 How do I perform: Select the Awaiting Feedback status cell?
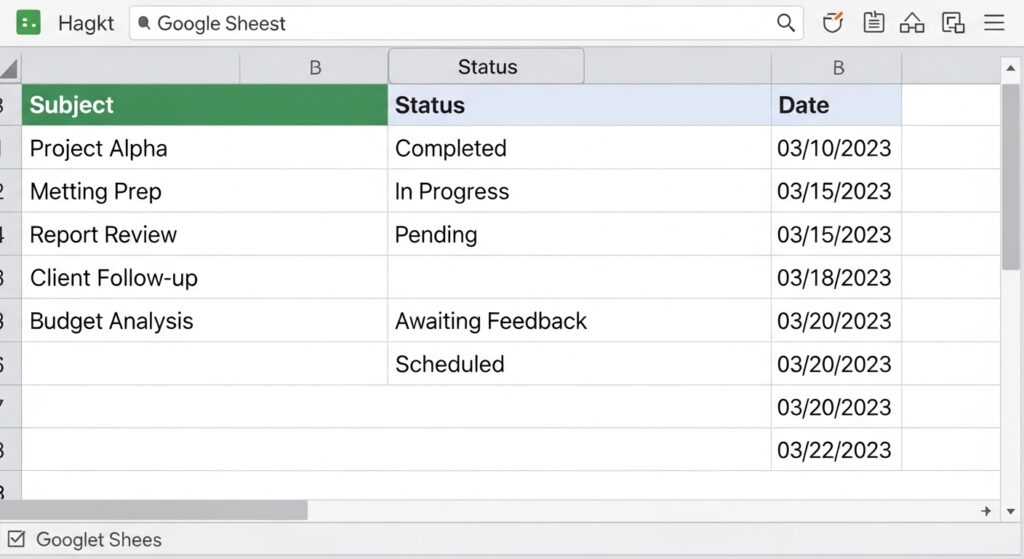pyautogui.click(x=578, y=321)
